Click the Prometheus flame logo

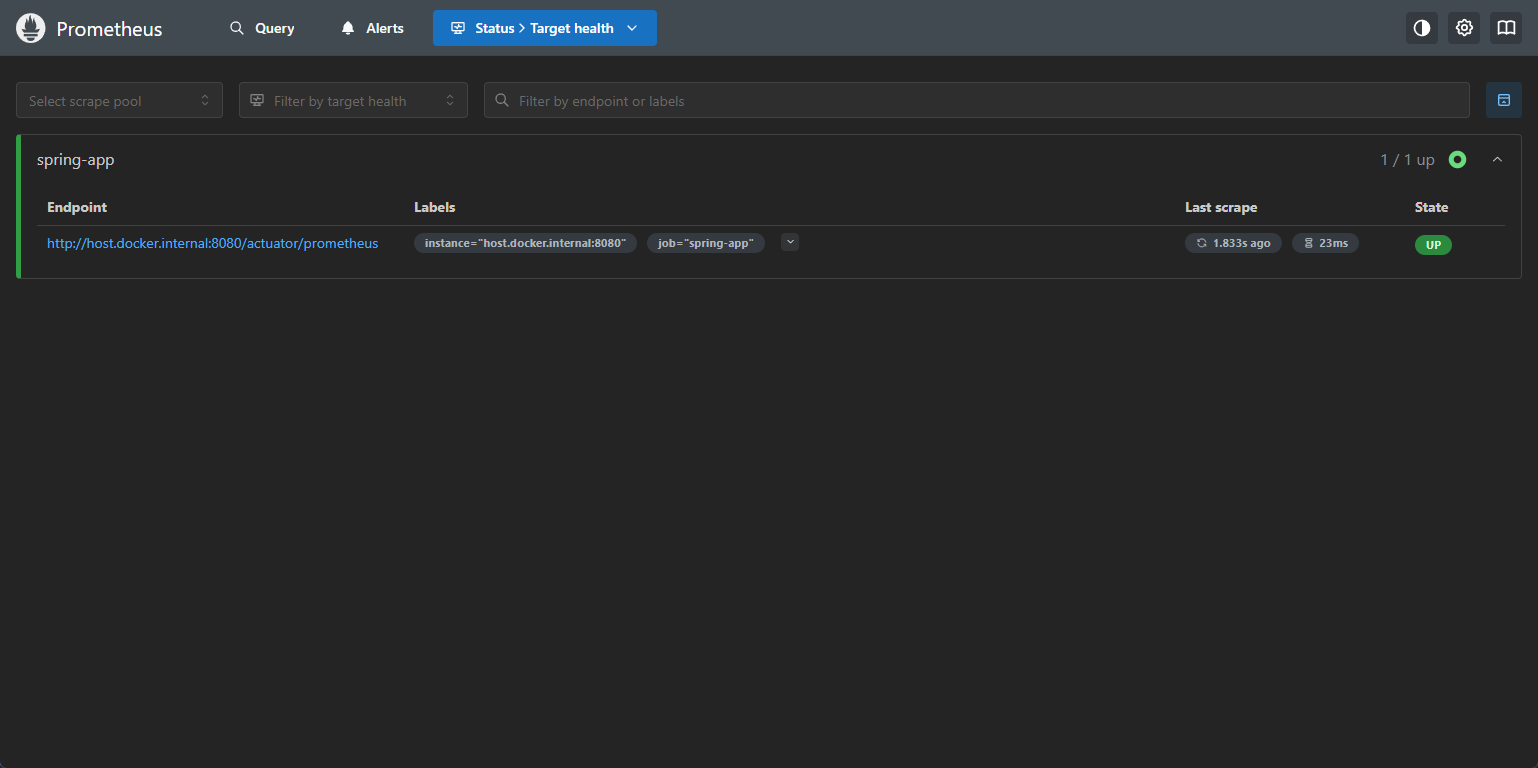[x=31, y=28]
